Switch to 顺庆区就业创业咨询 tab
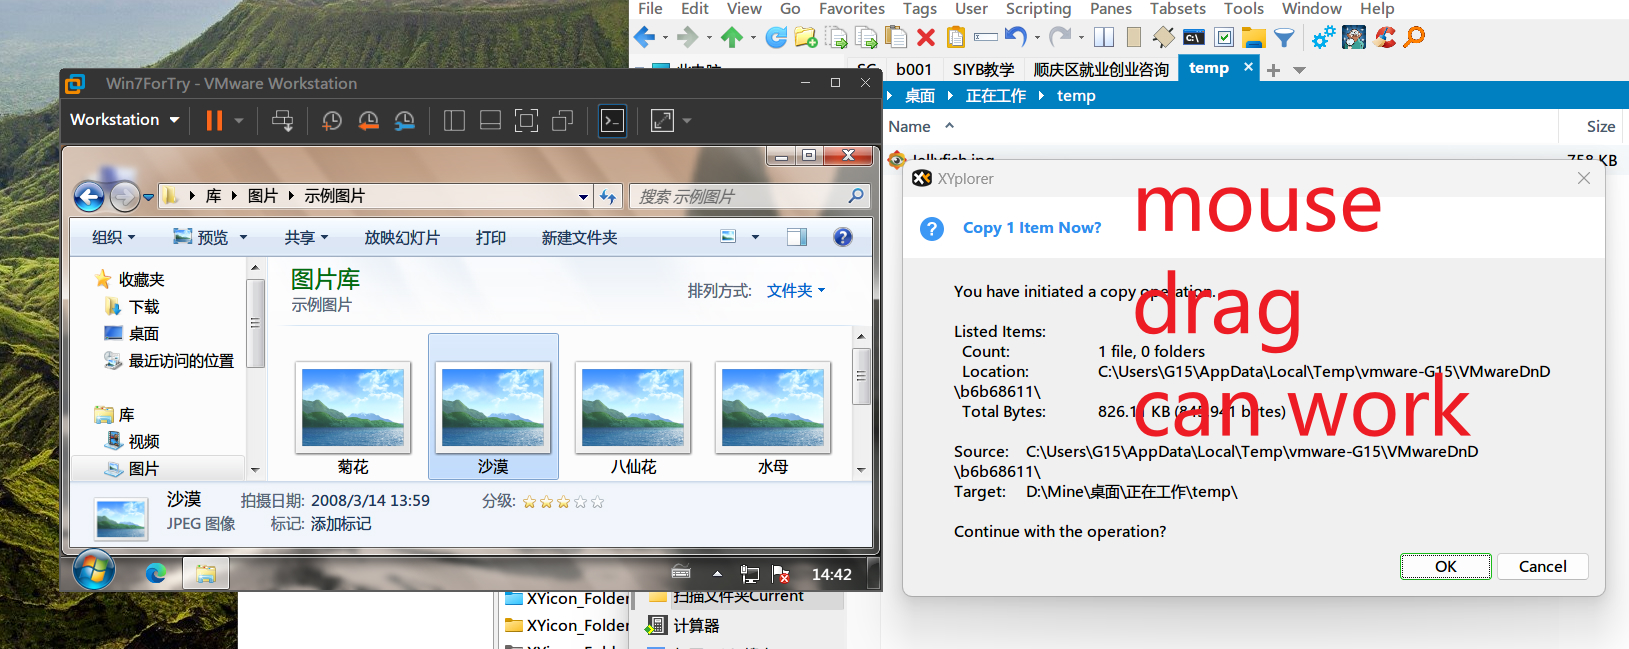 [x=1101, y=69]
